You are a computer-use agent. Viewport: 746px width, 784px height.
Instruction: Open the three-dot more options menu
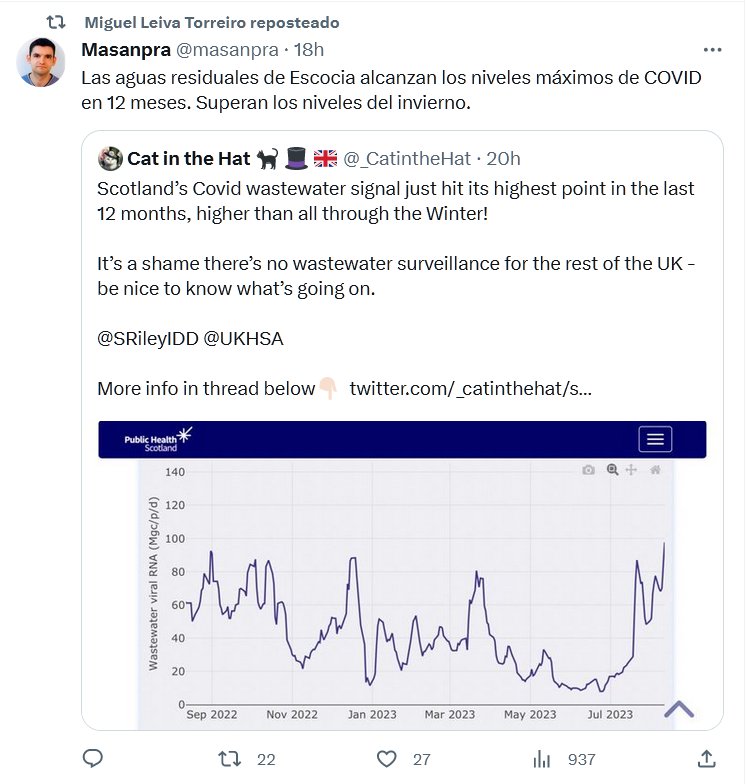point(712,49)
